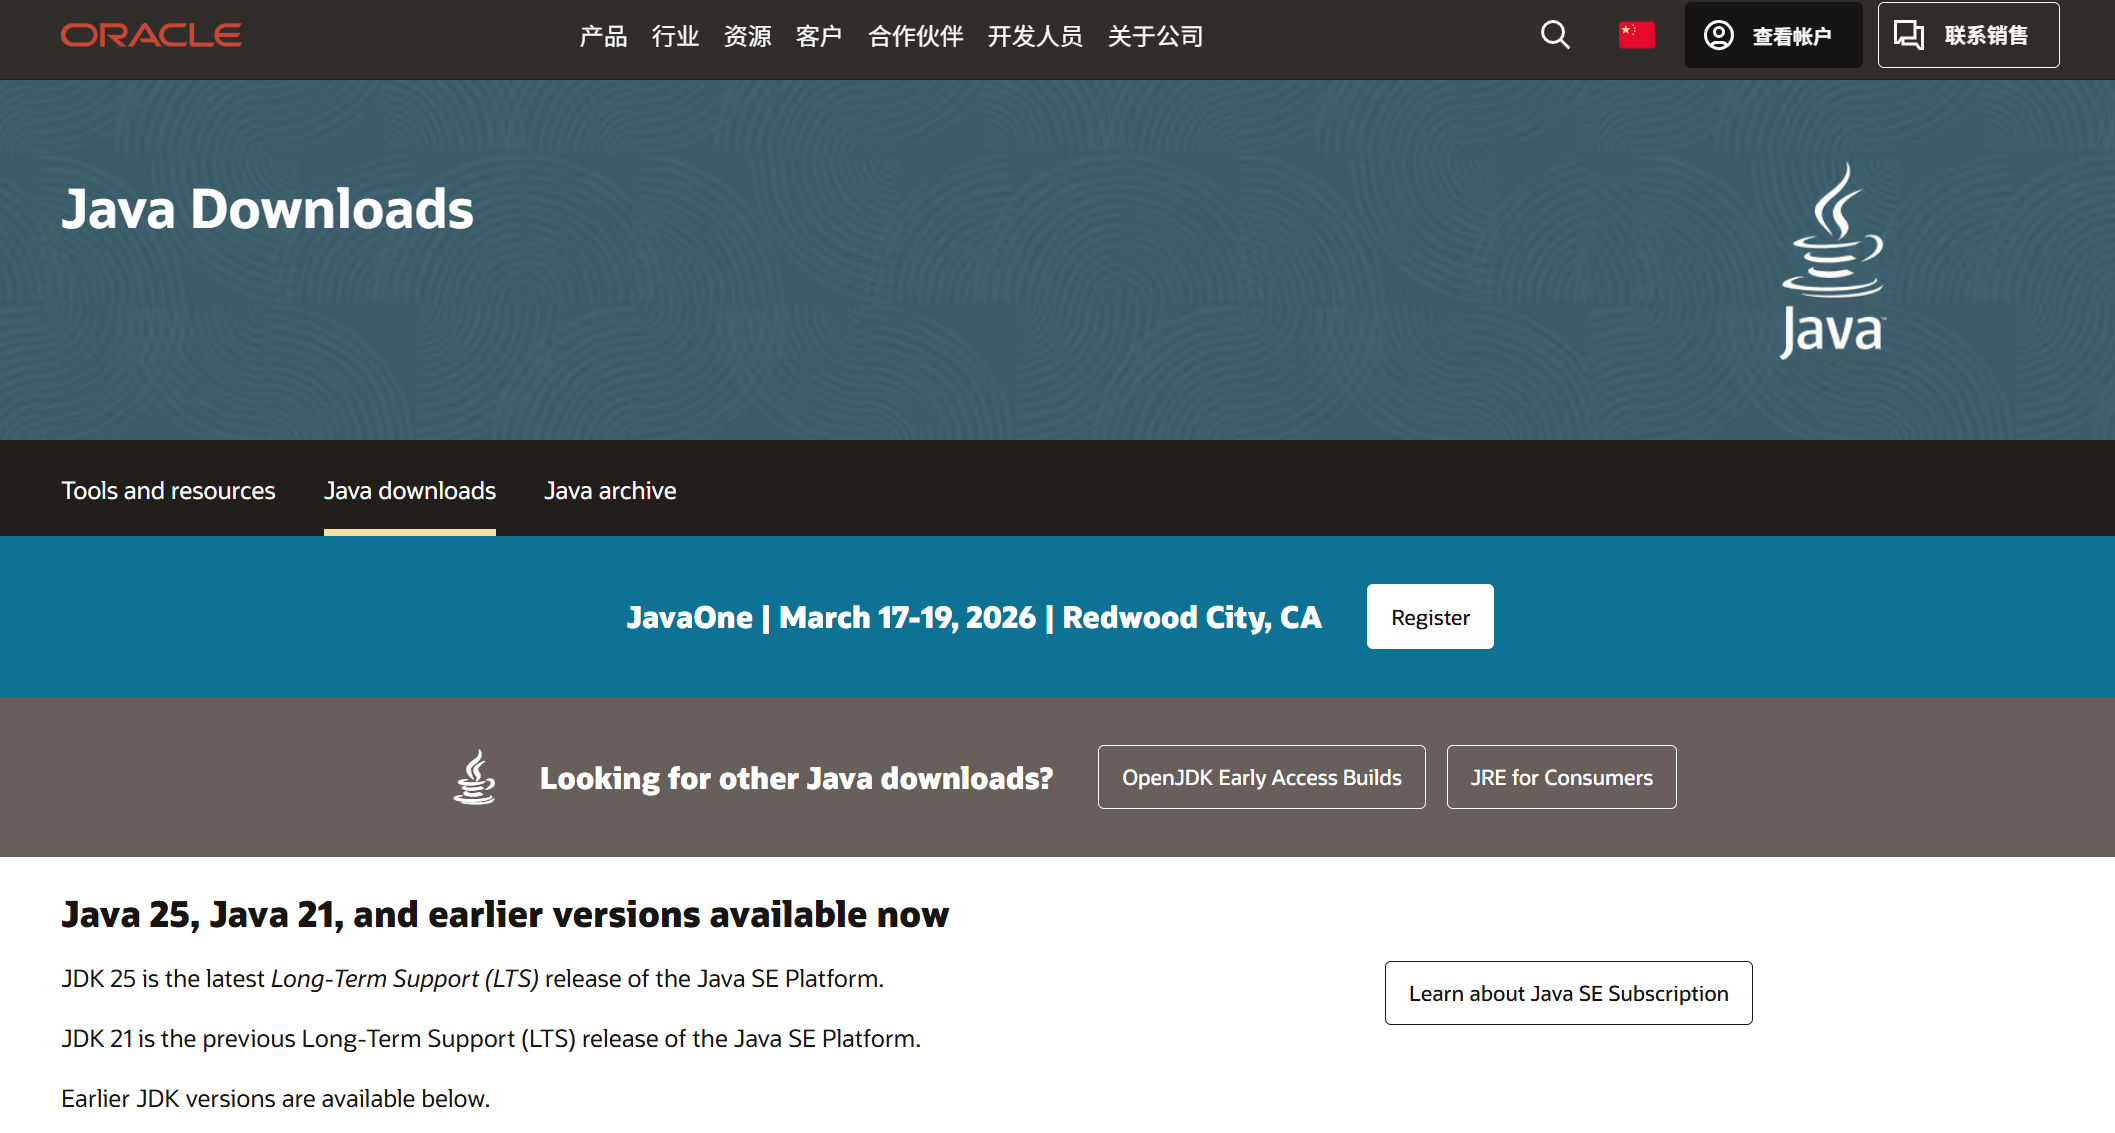The width and height of the screenshot is (2115, 1133).
Task: Click the Oracle logo
Action: tap(150, 35)
